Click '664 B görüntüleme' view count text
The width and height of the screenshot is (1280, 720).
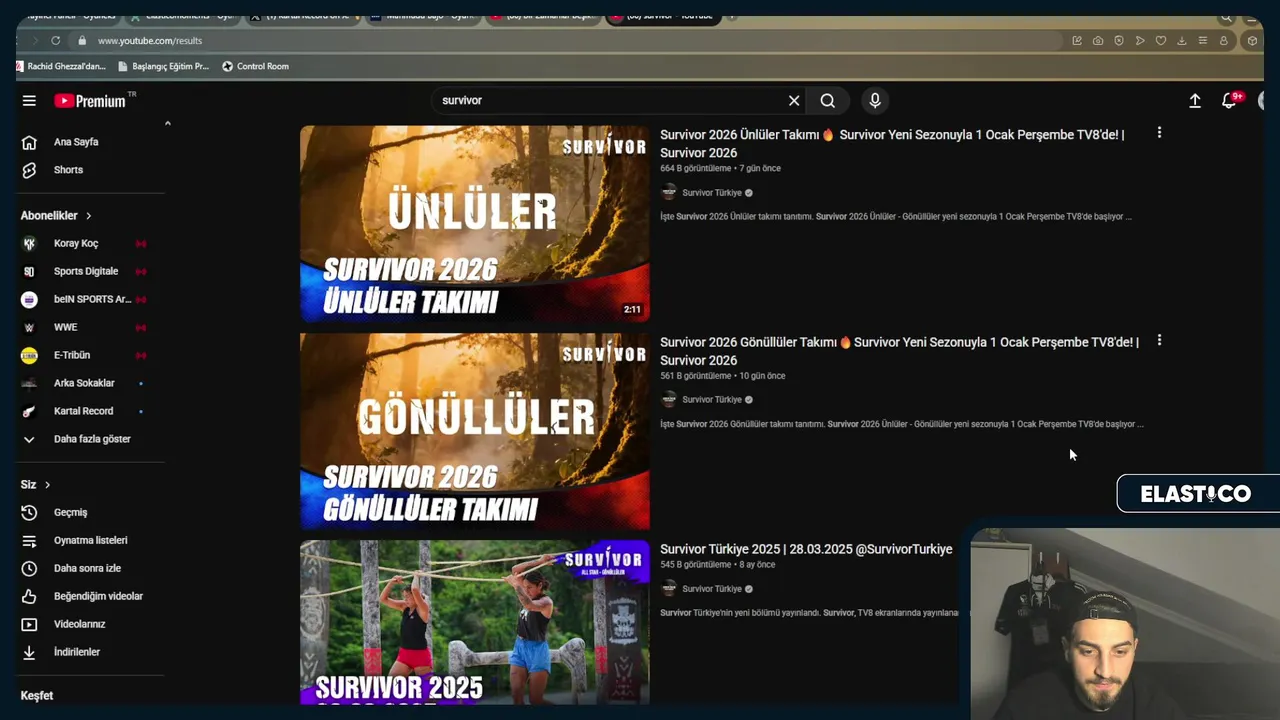tap(695, 169)
